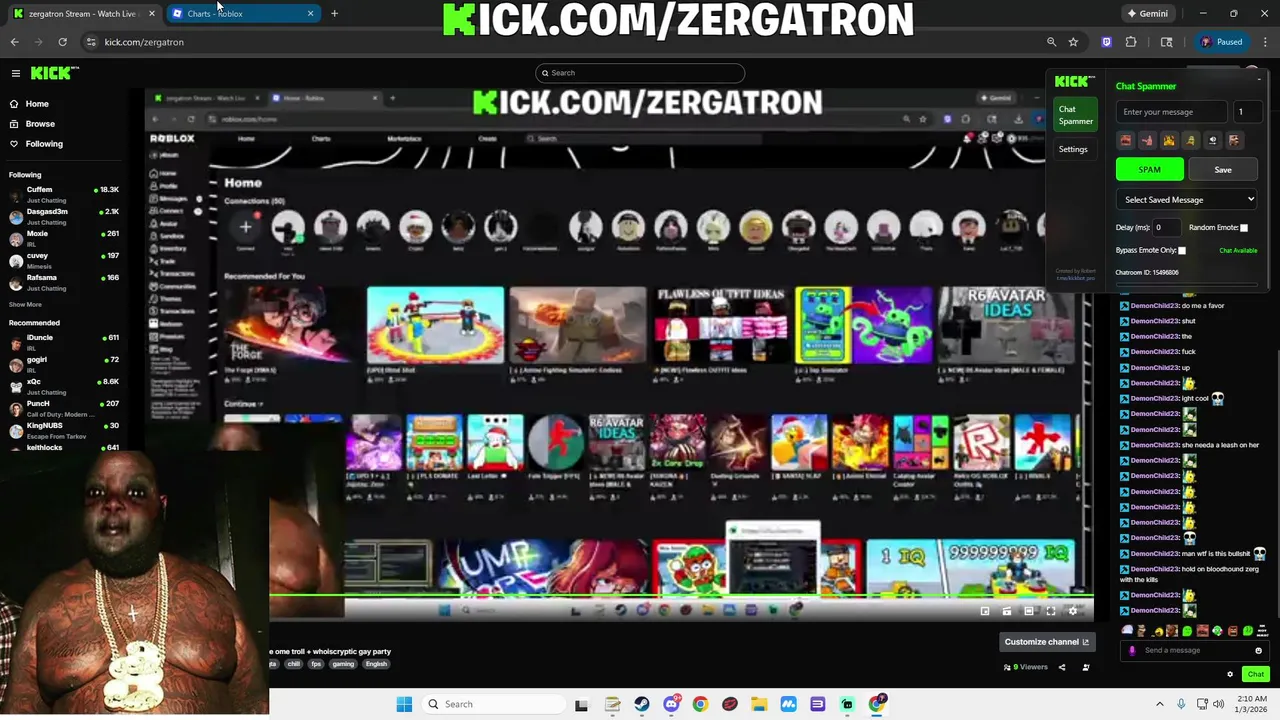The image size is (1280, 720).
Task: Select the fifth emote in spammer panel
Action: pyautogui.click(x=1213, y=141)
